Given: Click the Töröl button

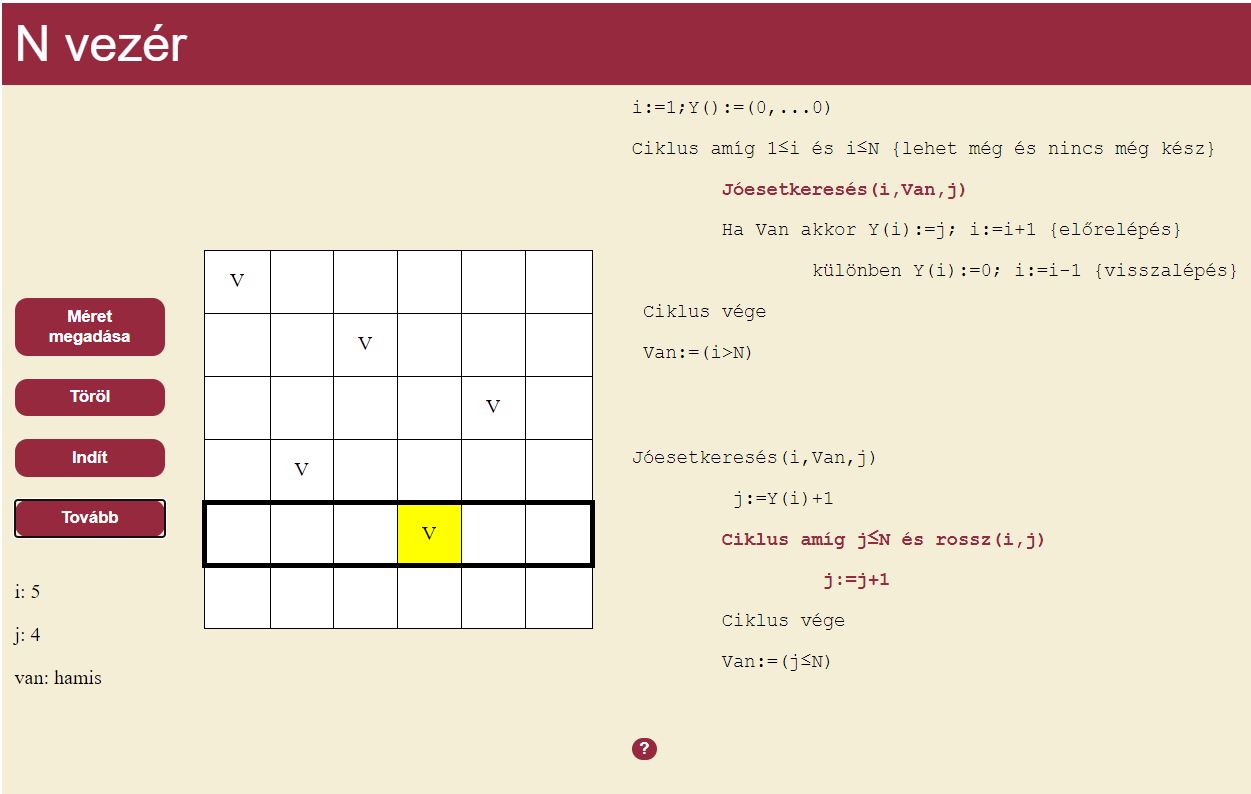Looking at the screenshot, I should click(x=90, y=397).
